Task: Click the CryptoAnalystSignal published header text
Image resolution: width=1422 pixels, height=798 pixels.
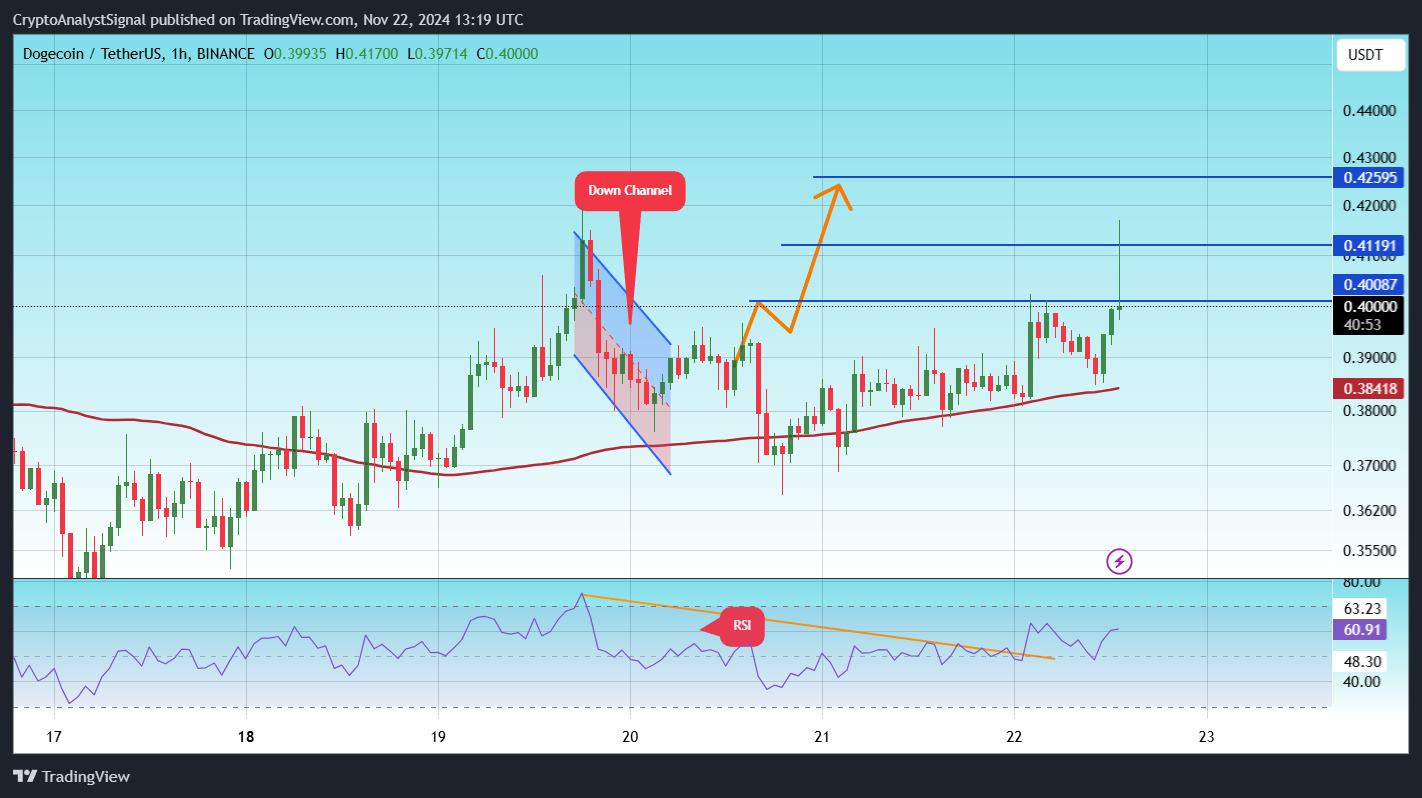Action: pyautogui.click(x=267, y=20)
